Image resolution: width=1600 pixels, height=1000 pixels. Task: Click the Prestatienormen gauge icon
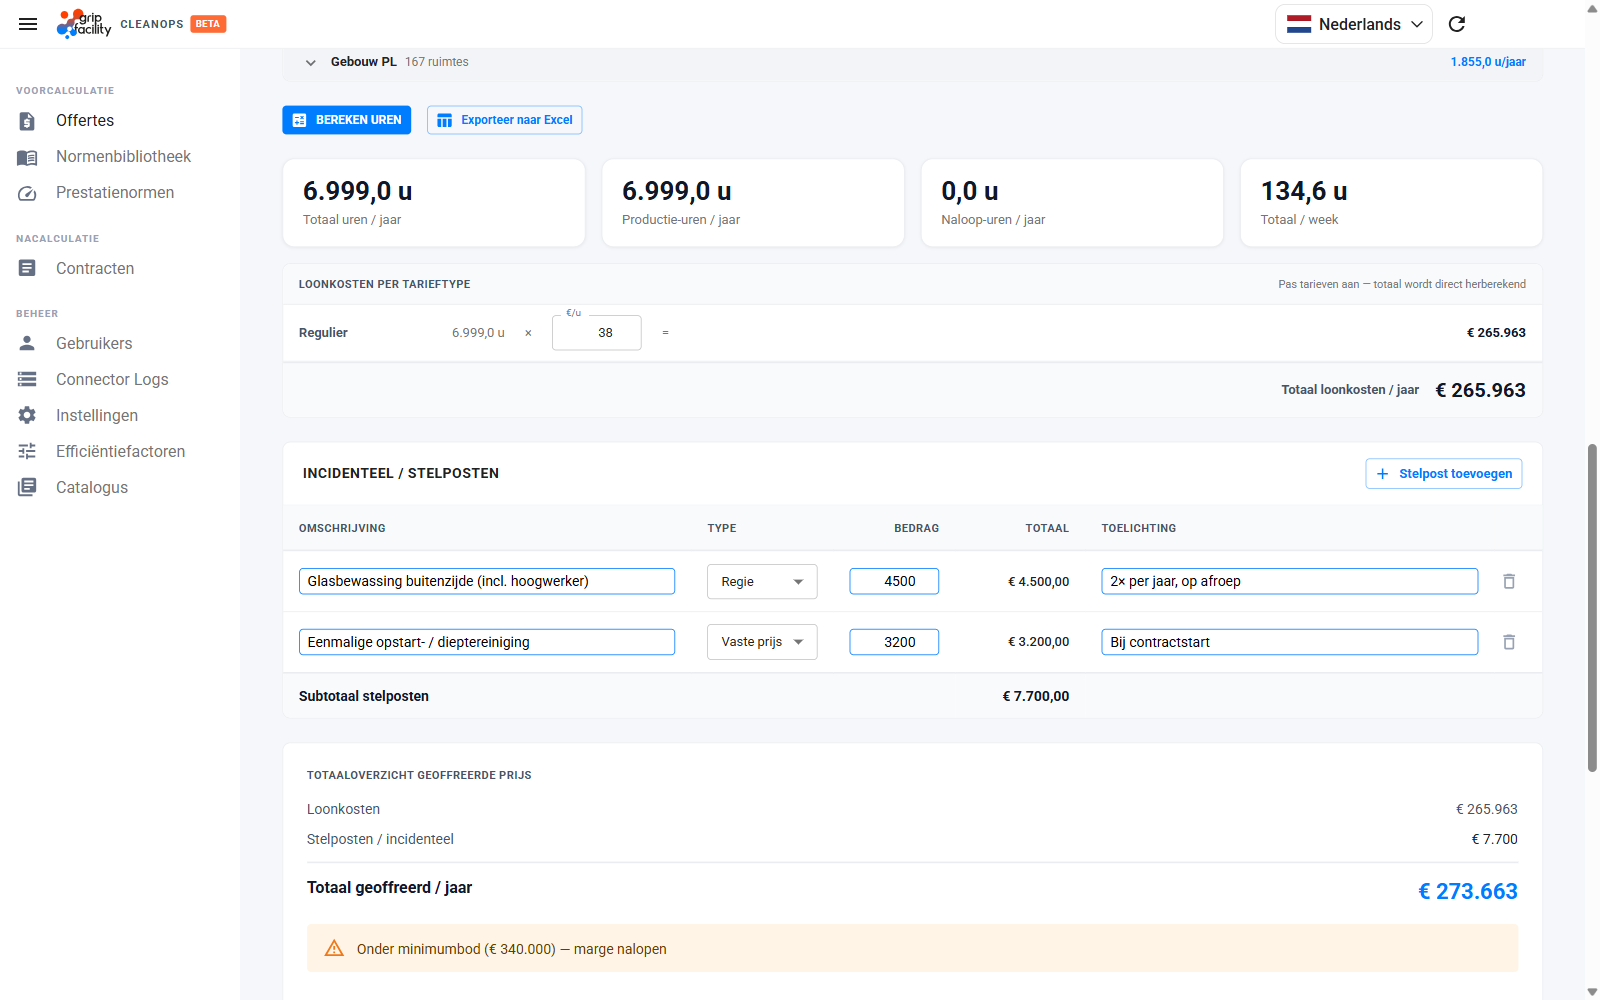click(27, 193)
